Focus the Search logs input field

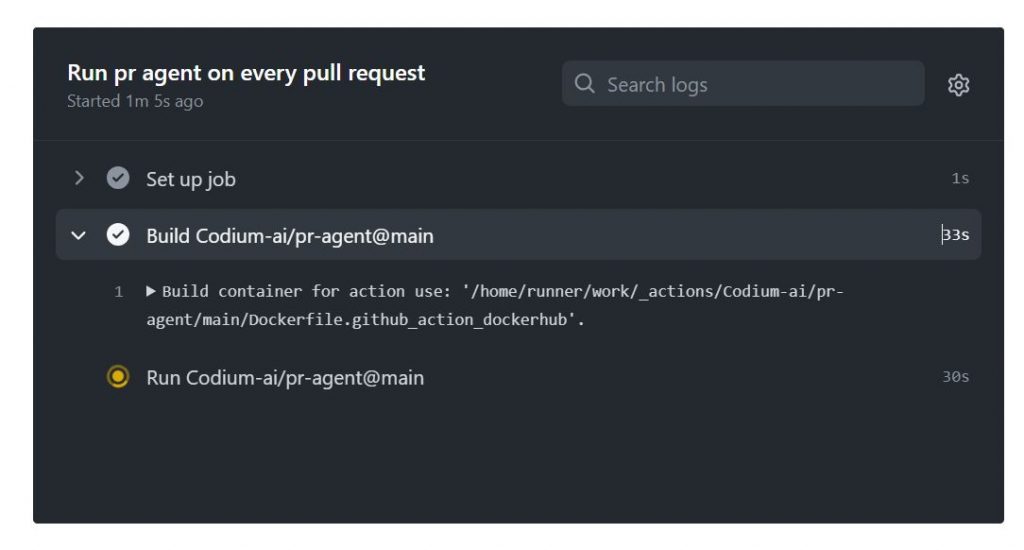click(x=743, y=84)
